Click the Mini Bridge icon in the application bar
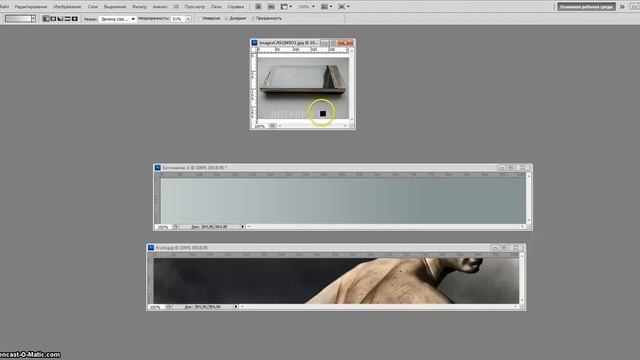The width and height of the screenshot is (640, 360). coord(271,7)
